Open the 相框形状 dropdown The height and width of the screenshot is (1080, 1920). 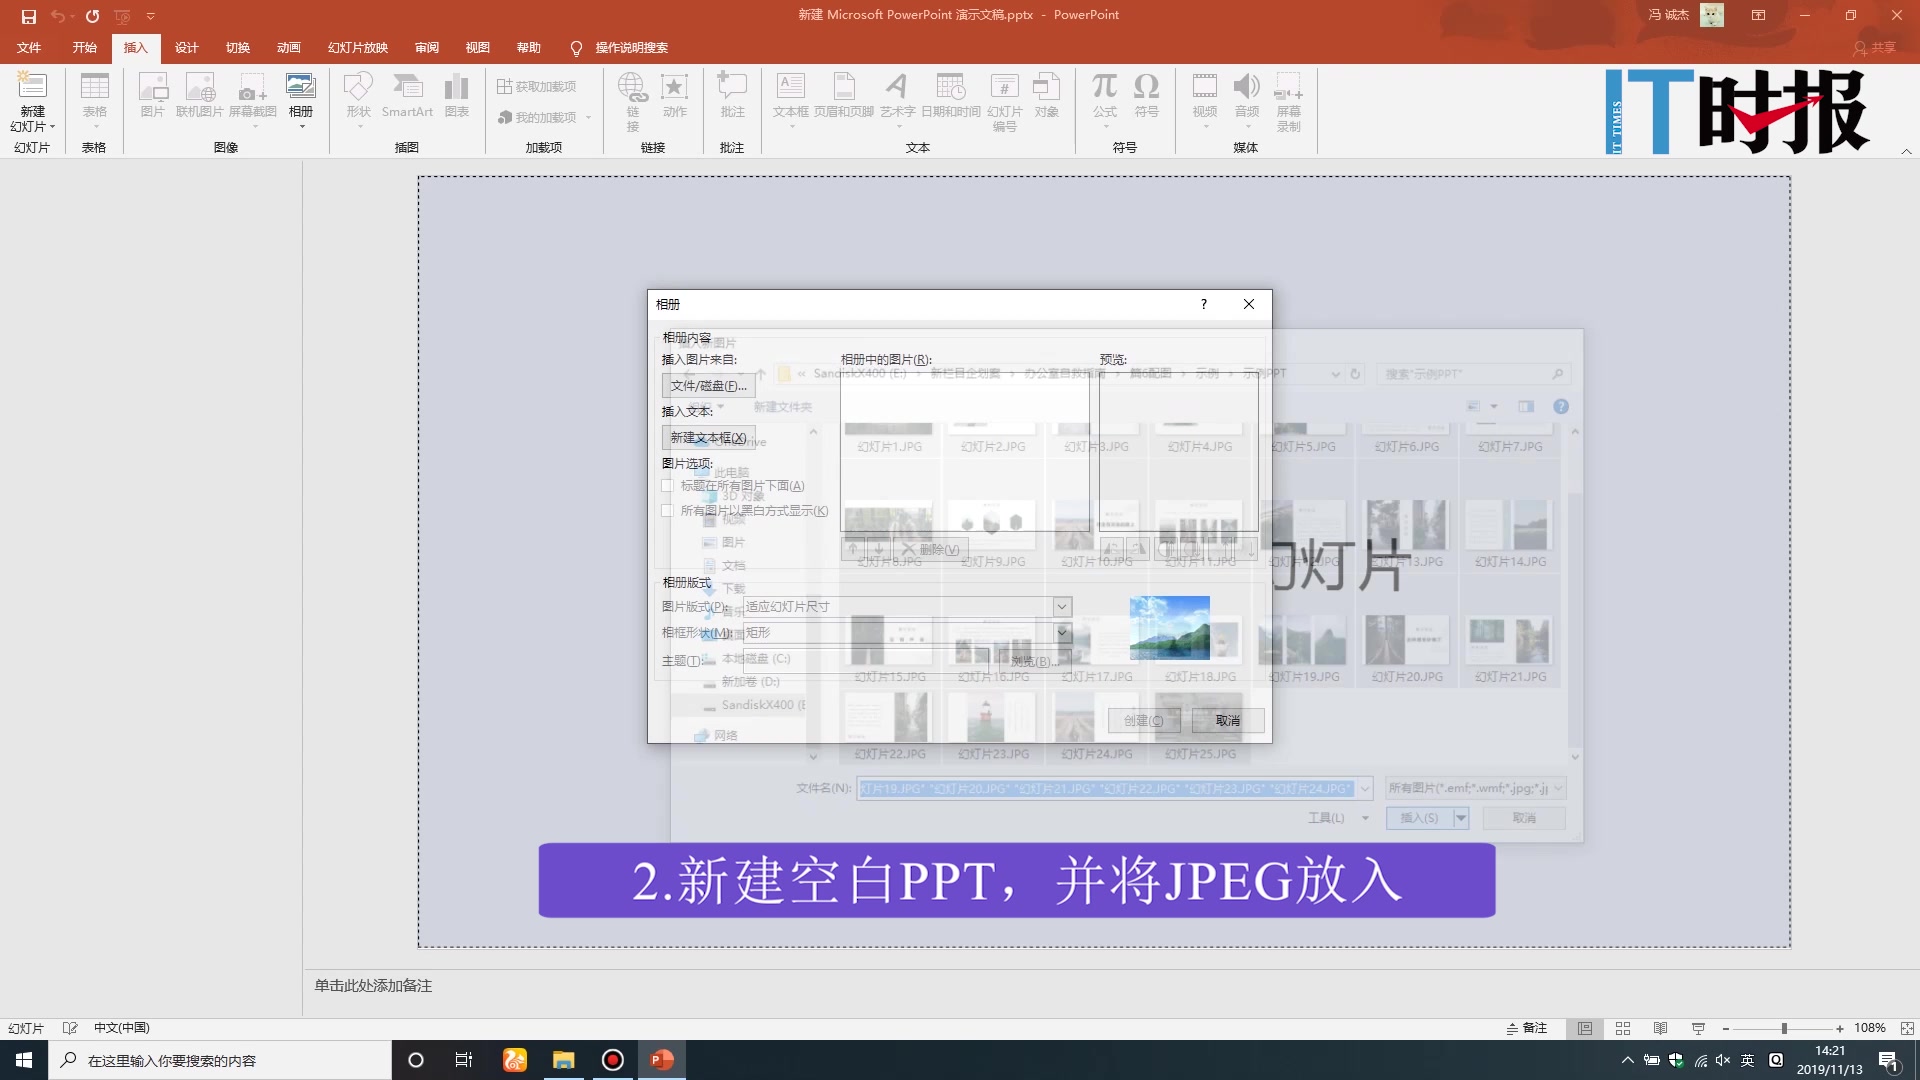coord(1062,633)
